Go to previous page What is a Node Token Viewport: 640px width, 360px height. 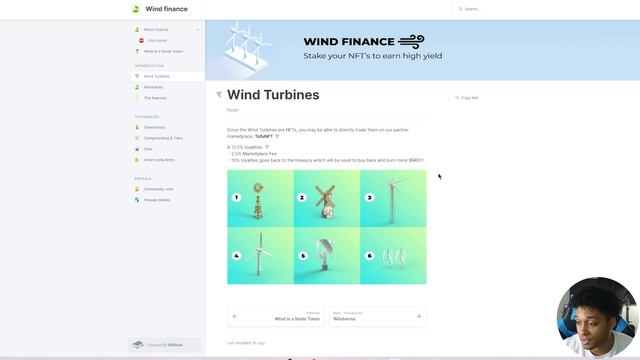(276, 316)
